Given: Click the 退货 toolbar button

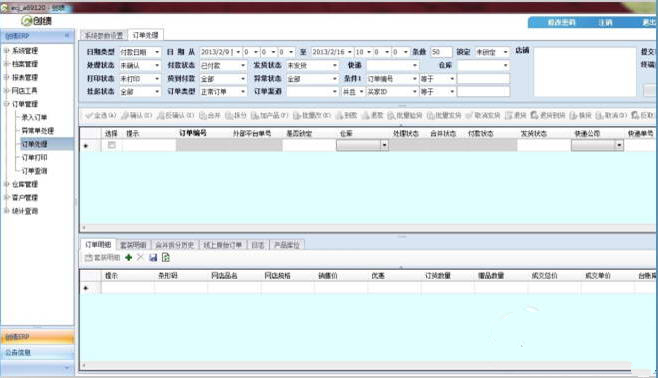Looking at the screenshot, I should click(x=516, y=115).
